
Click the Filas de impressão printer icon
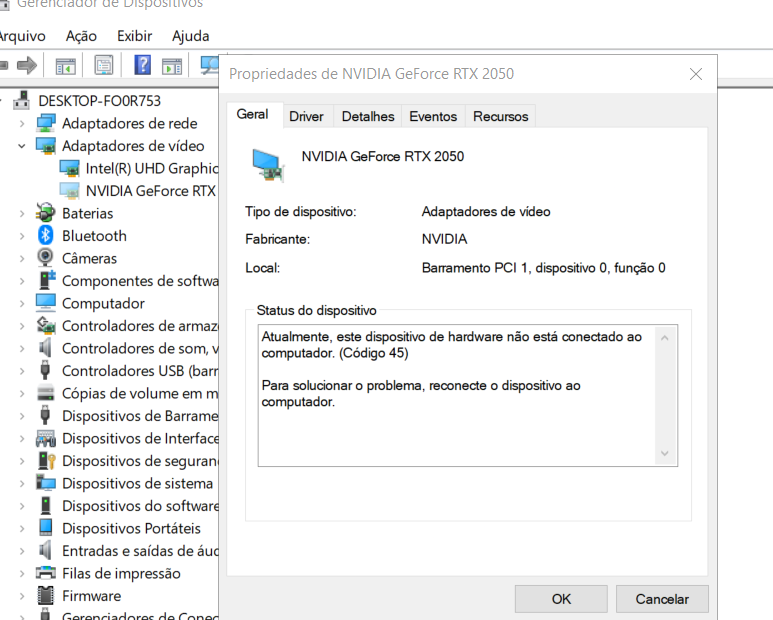(x=46, y=573)
